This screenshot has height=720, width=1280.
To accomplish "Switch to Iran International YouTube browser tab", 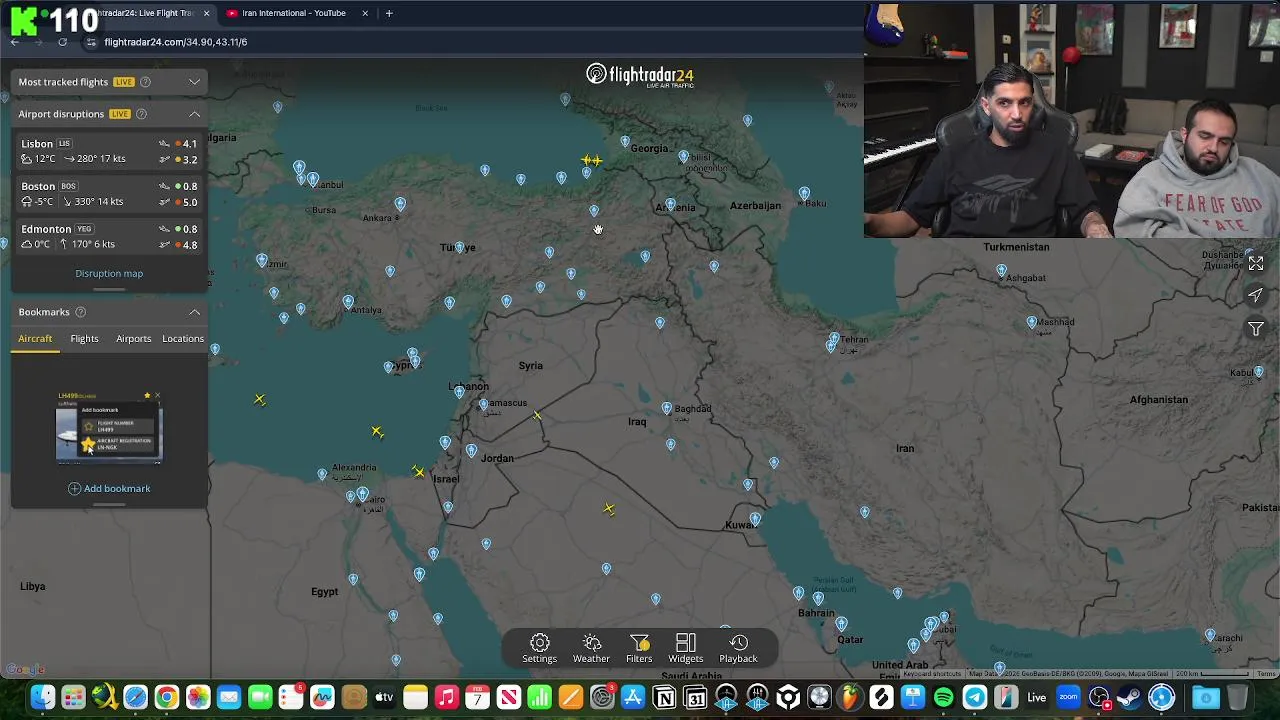I will point(294,13).
